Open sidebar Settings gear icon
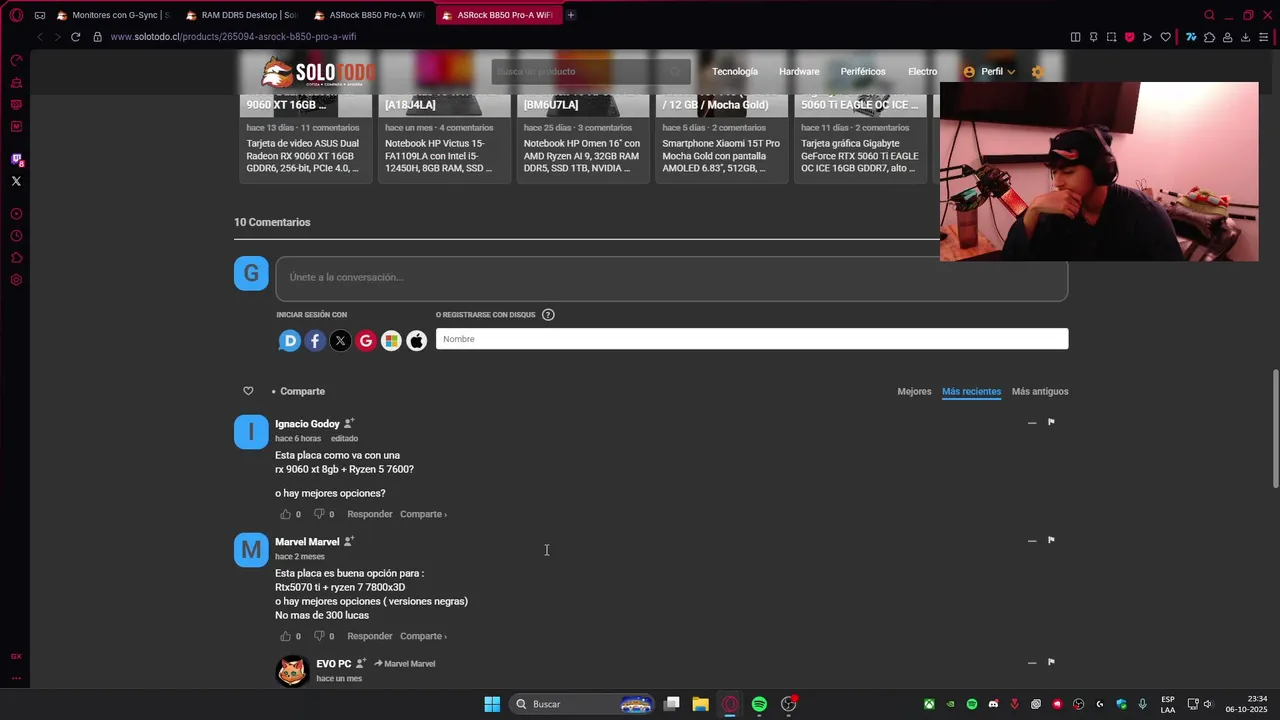This screenshot has width=1280, height=720. pos(16,280)
